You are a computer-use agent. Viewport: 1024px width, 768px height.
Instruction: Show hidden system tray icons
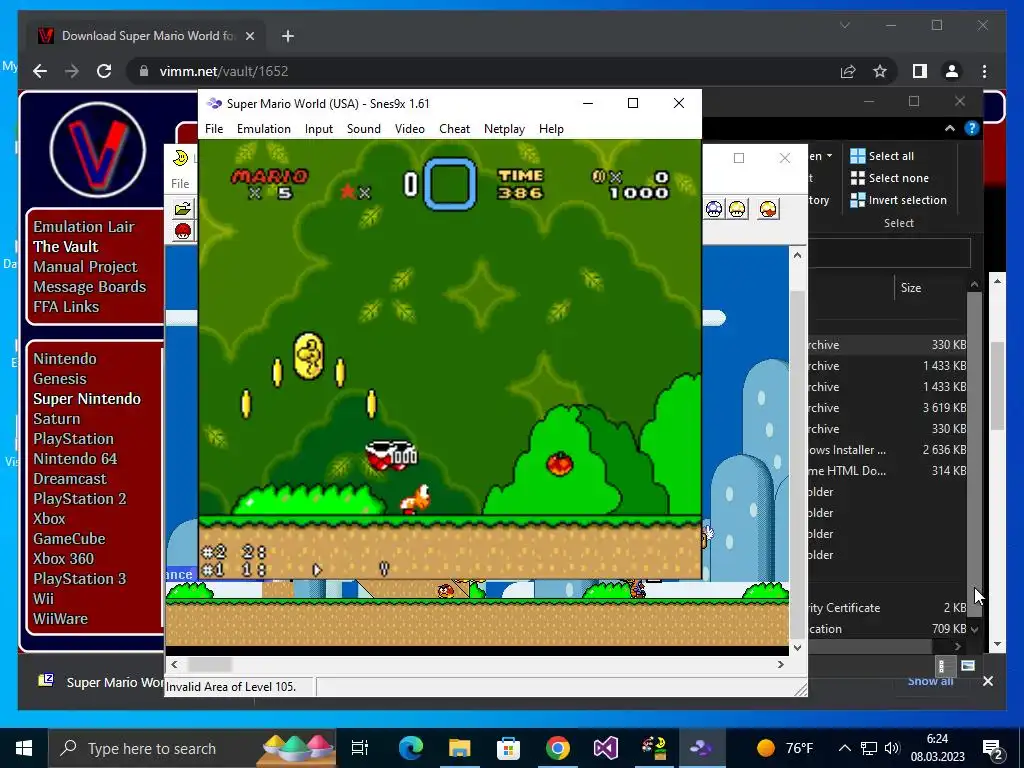pos(844,748)
